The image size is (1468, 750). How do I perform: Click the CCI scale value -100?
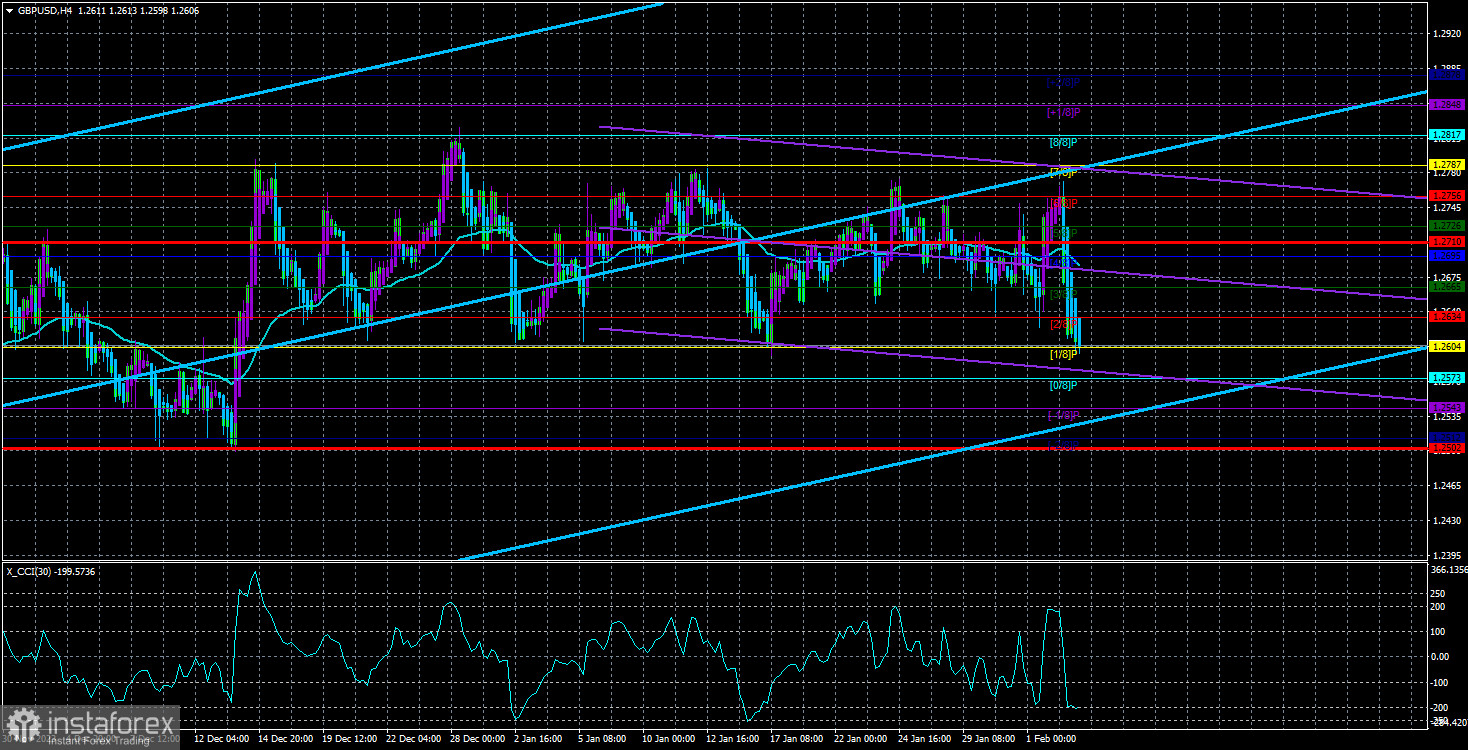click(x=1441, y=682)
